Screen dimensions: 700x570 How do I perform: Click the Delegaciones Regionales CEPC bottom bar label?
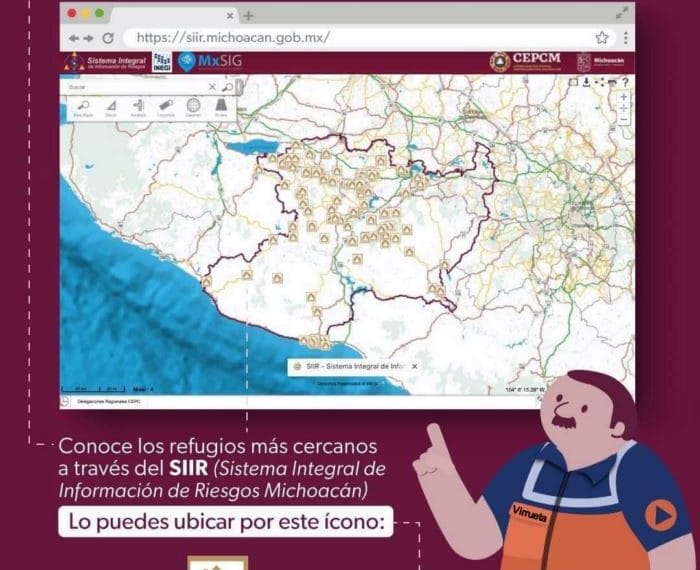pyautogui.click(x=108, y=401)
